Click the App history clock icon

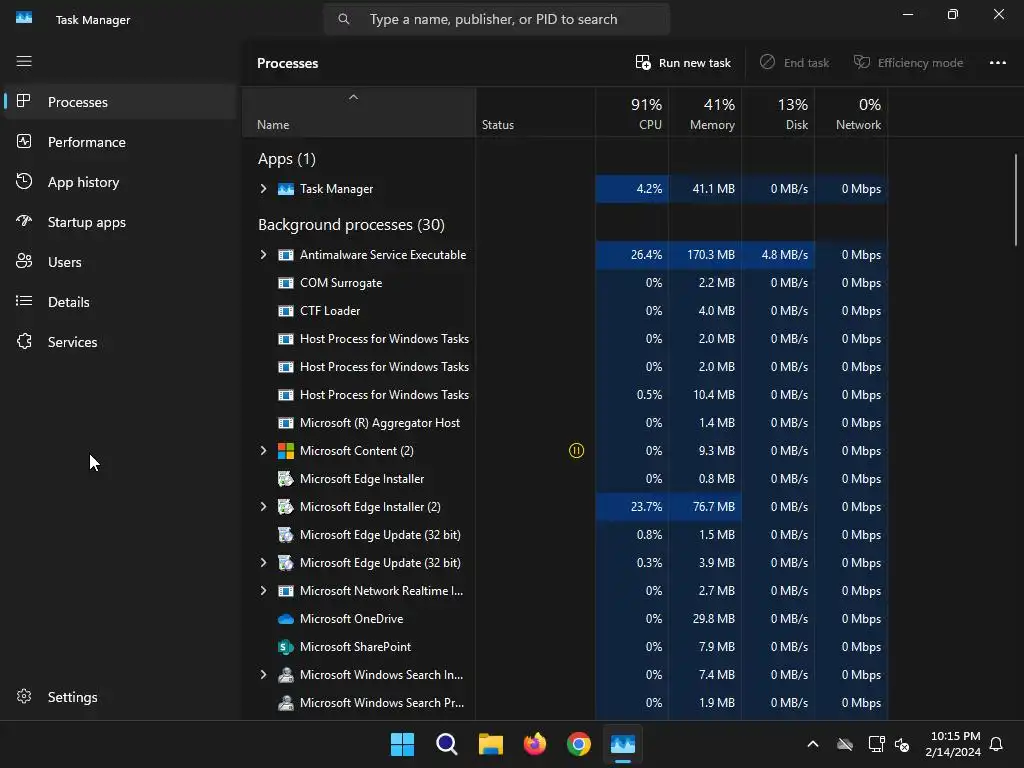pyautogui.click(x=24, y=182)
